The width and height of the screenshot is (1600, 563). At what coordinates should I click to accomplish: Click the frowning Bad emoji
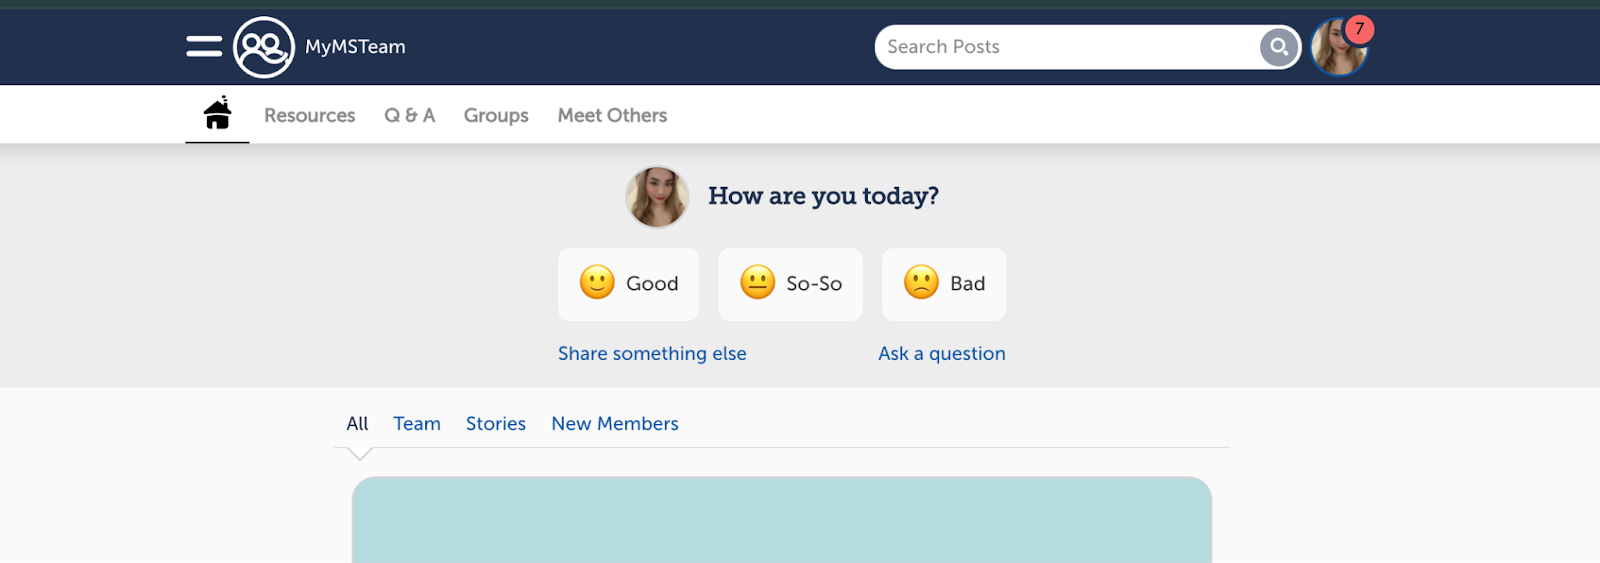pos(921,283)
